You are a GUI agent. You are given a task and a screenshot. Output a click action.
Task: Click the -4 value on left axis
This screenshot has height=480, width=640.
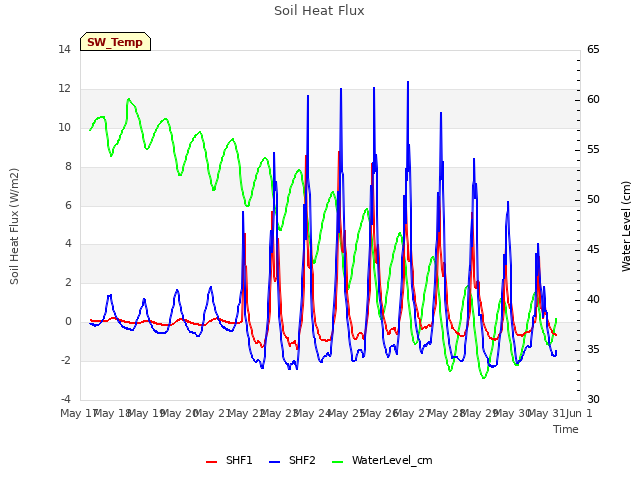pyautogui.click(x=65, y=399)
